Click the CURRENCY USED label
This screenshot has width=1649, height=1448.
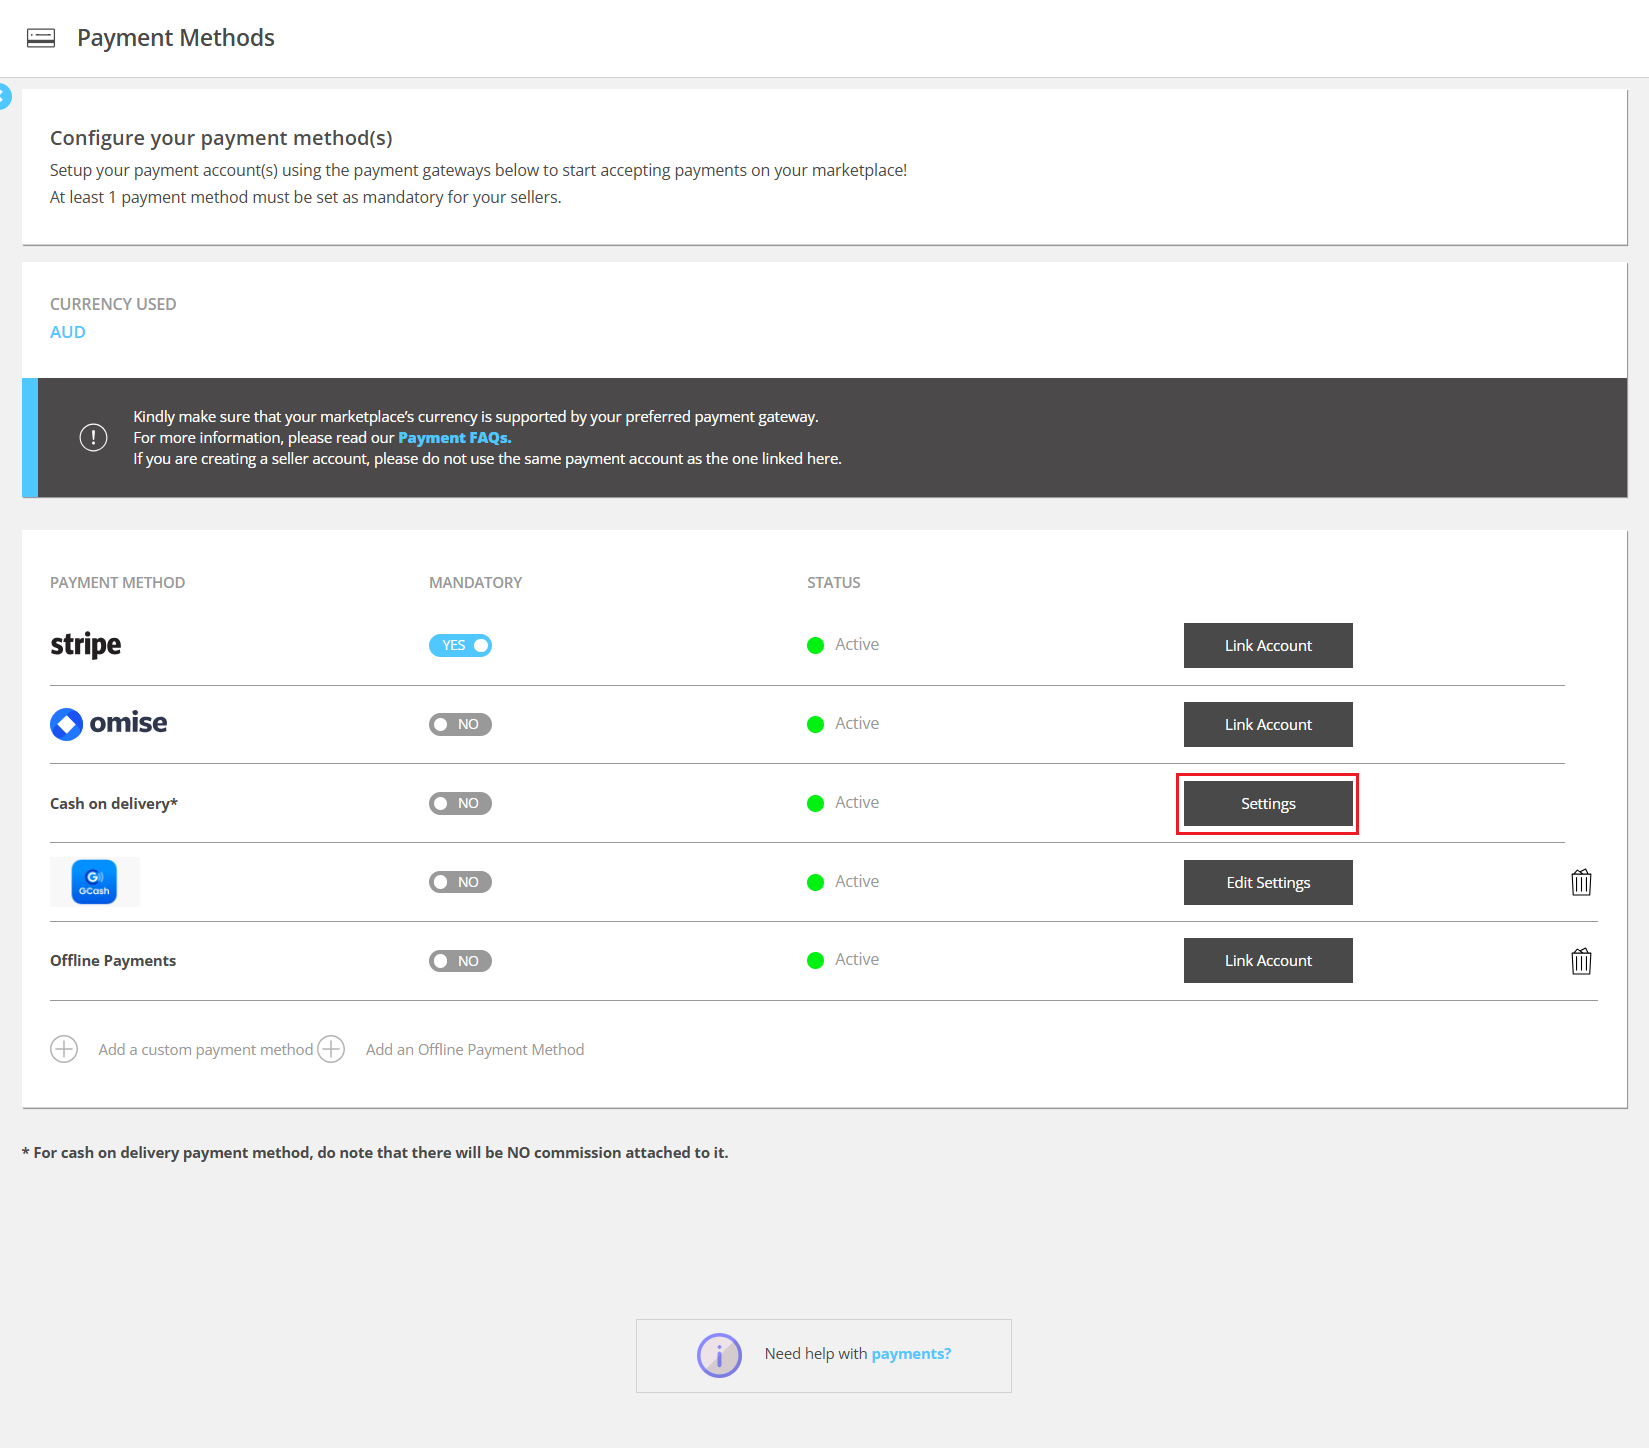coord(113,304)
